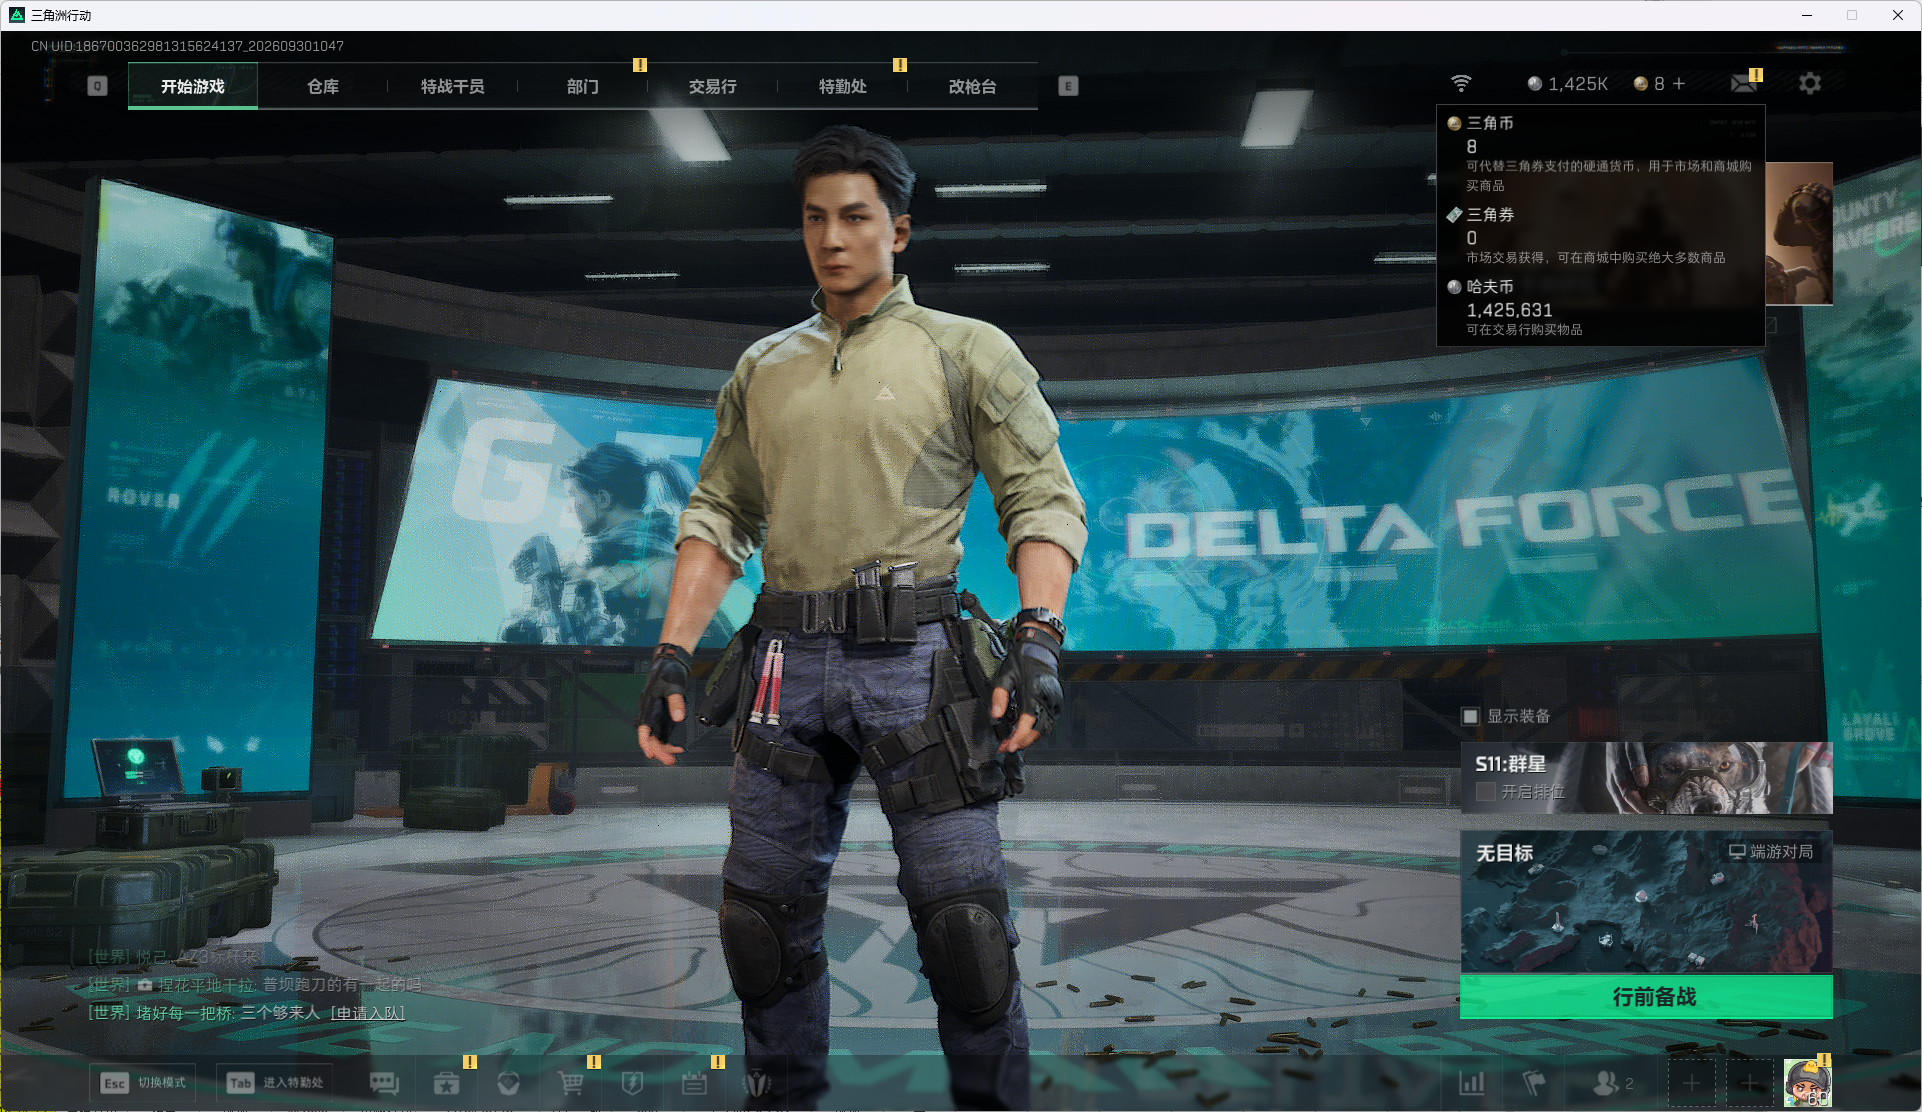This screenshot has height=1112, width=1922.
Task: Switch to the 仓库 tab
Action: (x=323, y=86)
